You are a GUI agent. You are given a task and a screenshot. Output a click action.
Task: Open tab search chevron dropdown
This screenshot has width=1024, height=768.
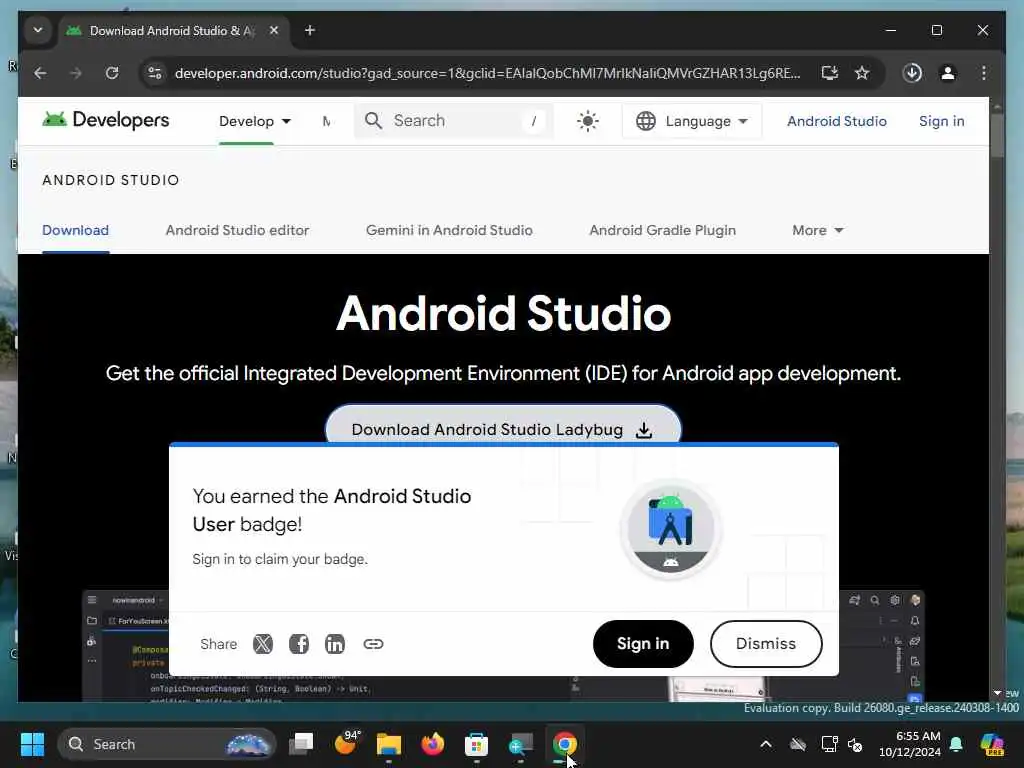point(38,30)
